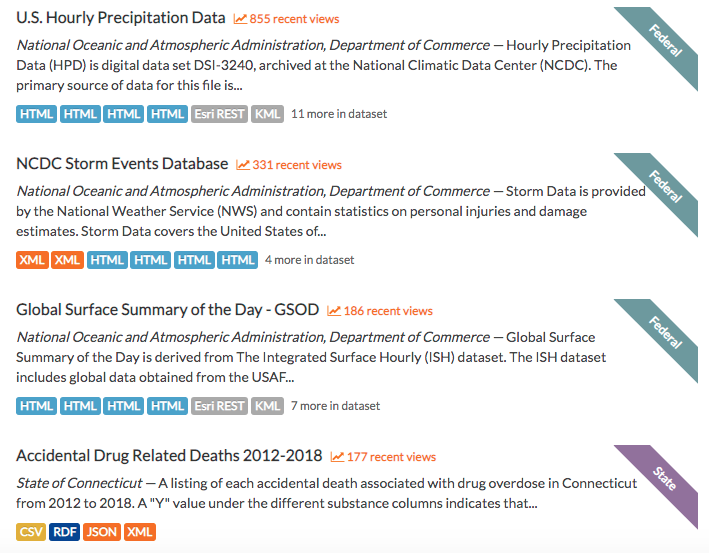
Task: Click the first XML badge under Storm Events Database
Action: point(32,260)
